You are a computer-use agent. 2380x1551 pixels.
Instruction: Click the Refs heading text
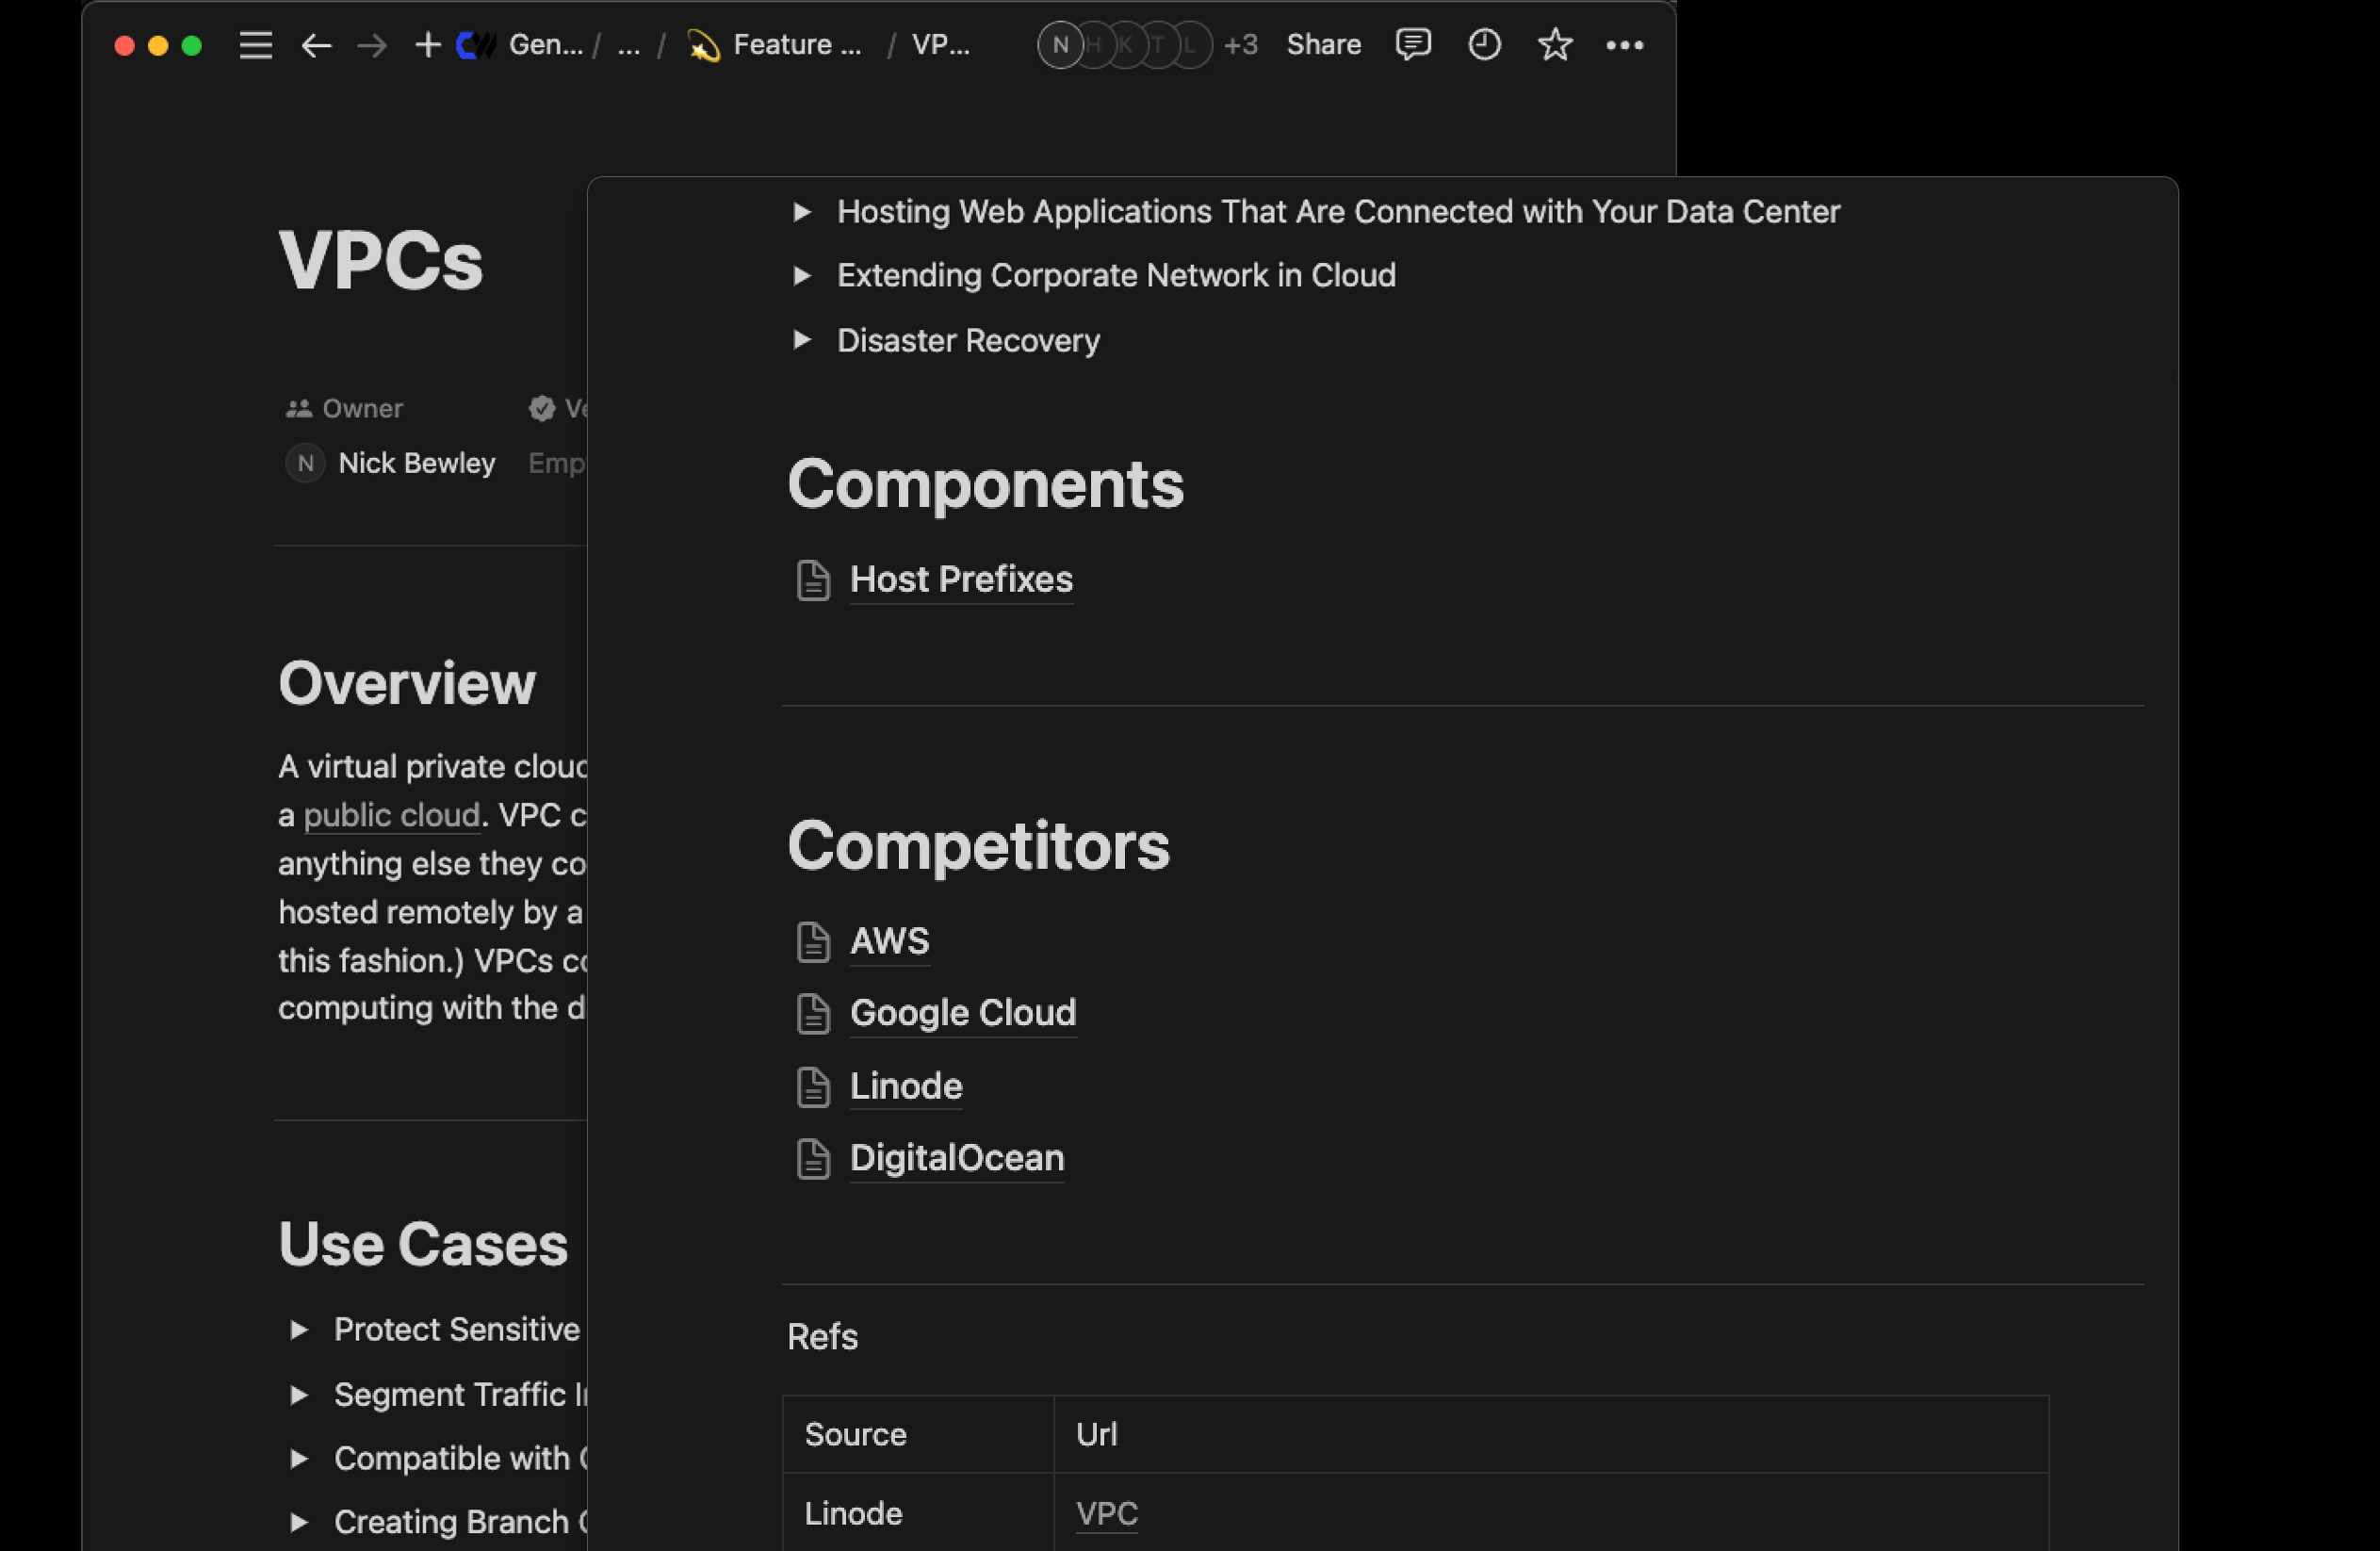pos(822,1338)
